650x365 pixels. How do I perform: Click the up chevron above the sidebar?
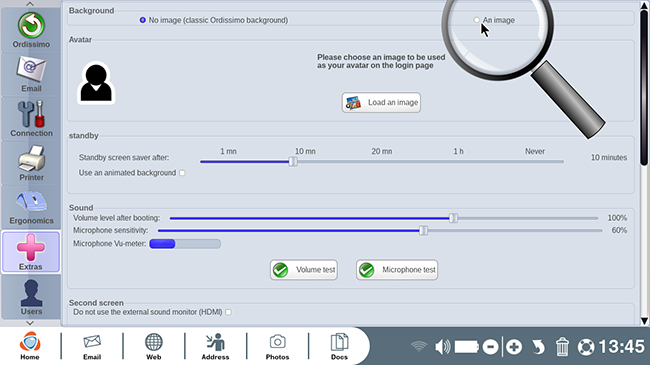coord(30,4)
